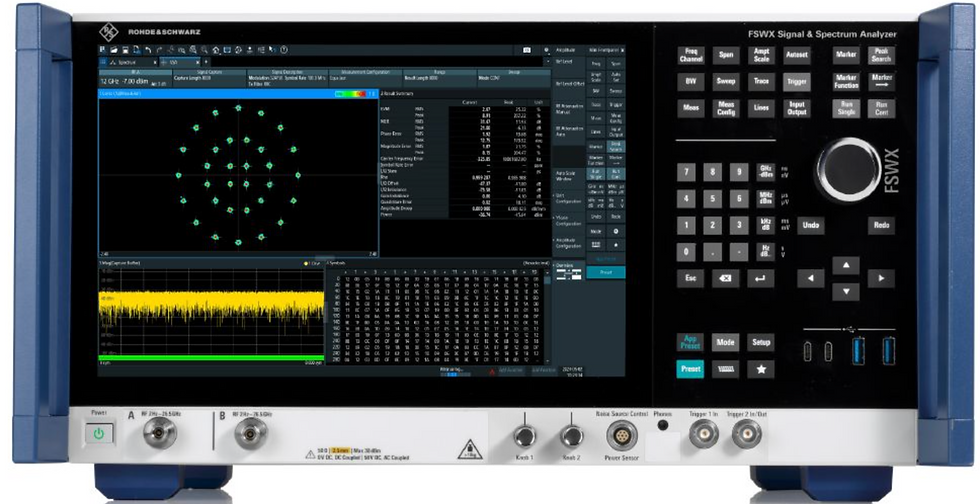The image size is (980, 504).
Task: Open the channel tab list dropdown arrow
Action: tap(547, 61)
